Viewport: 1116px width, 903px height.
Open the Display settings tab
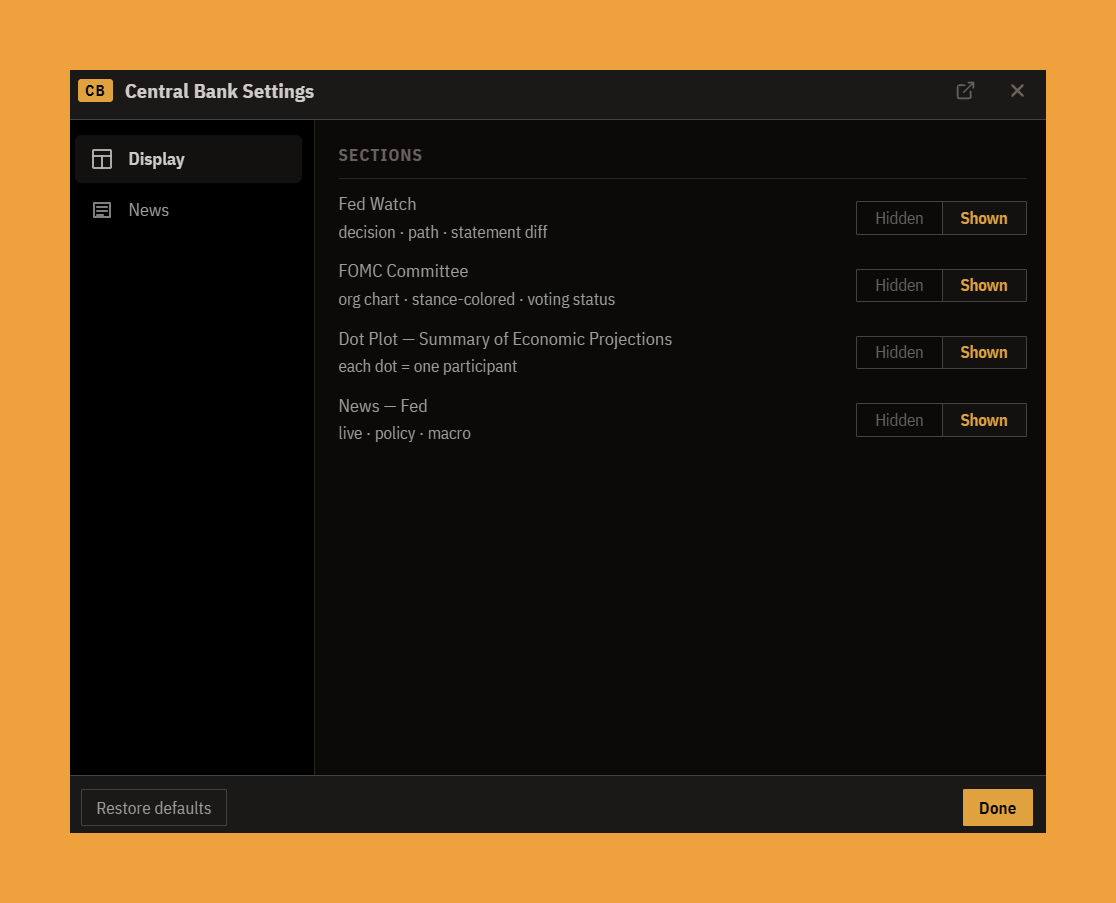(189, 159)
